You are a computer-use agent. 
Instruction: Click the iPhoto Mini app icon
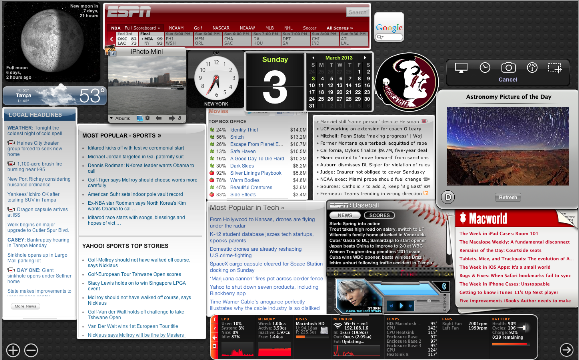pos(110,51)
